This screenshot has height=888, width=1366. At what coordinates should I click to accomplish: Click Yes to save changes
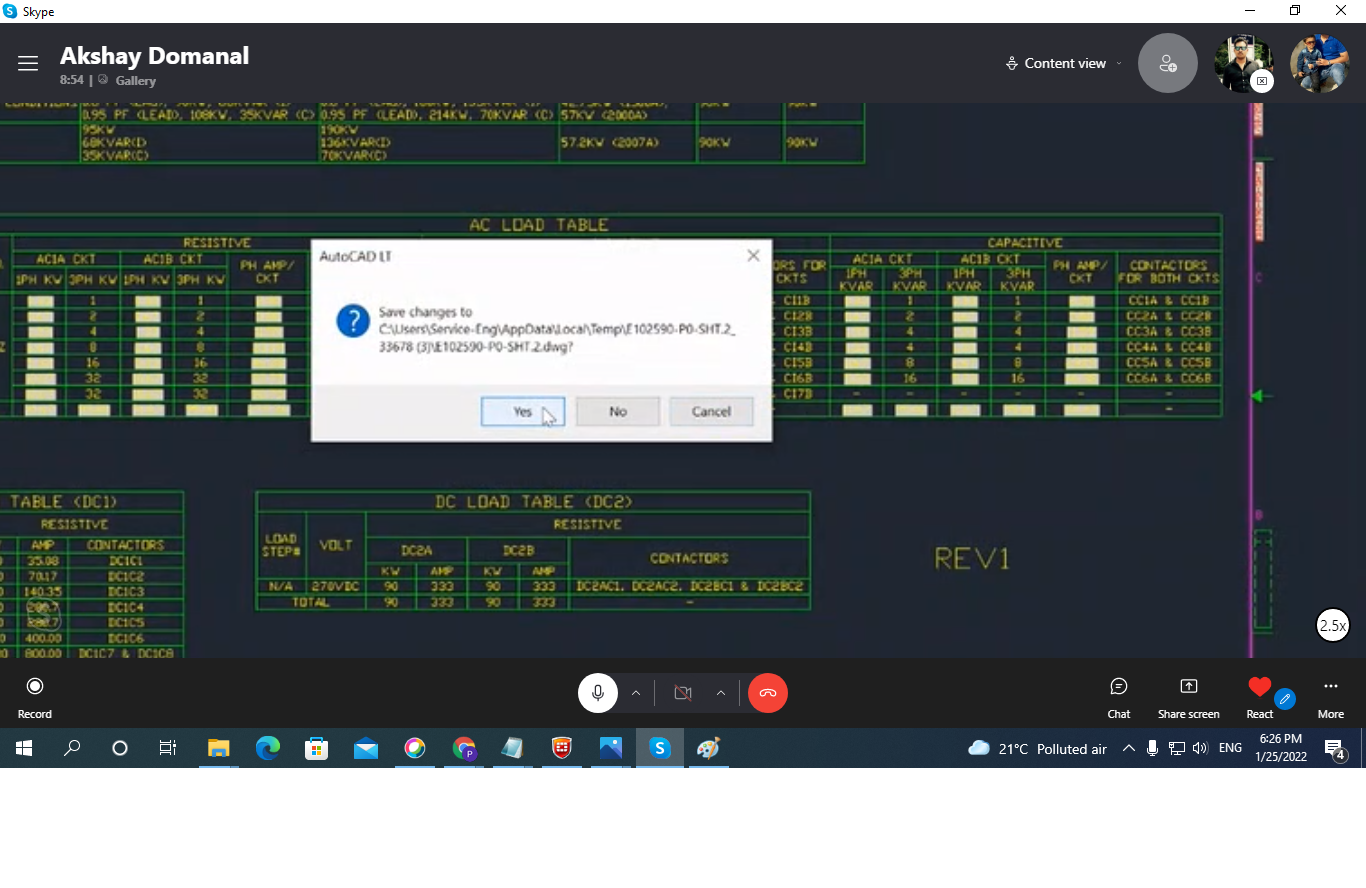522,412
